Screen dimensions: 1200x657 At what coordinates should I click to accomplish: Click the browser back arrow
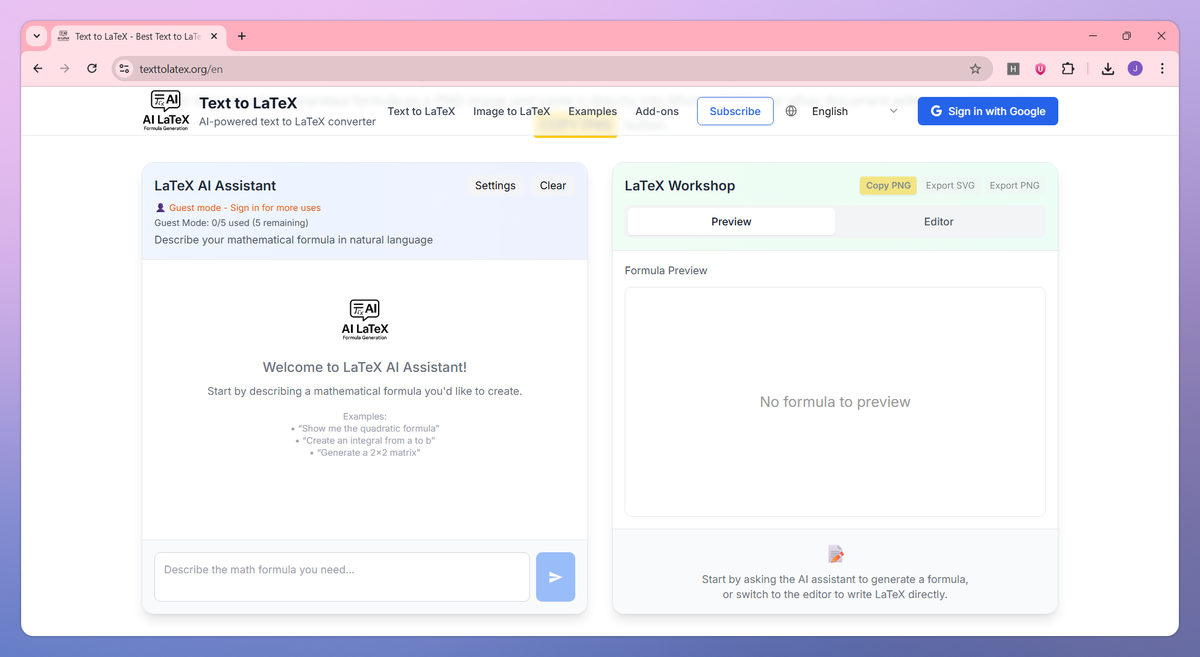[38, 69]
